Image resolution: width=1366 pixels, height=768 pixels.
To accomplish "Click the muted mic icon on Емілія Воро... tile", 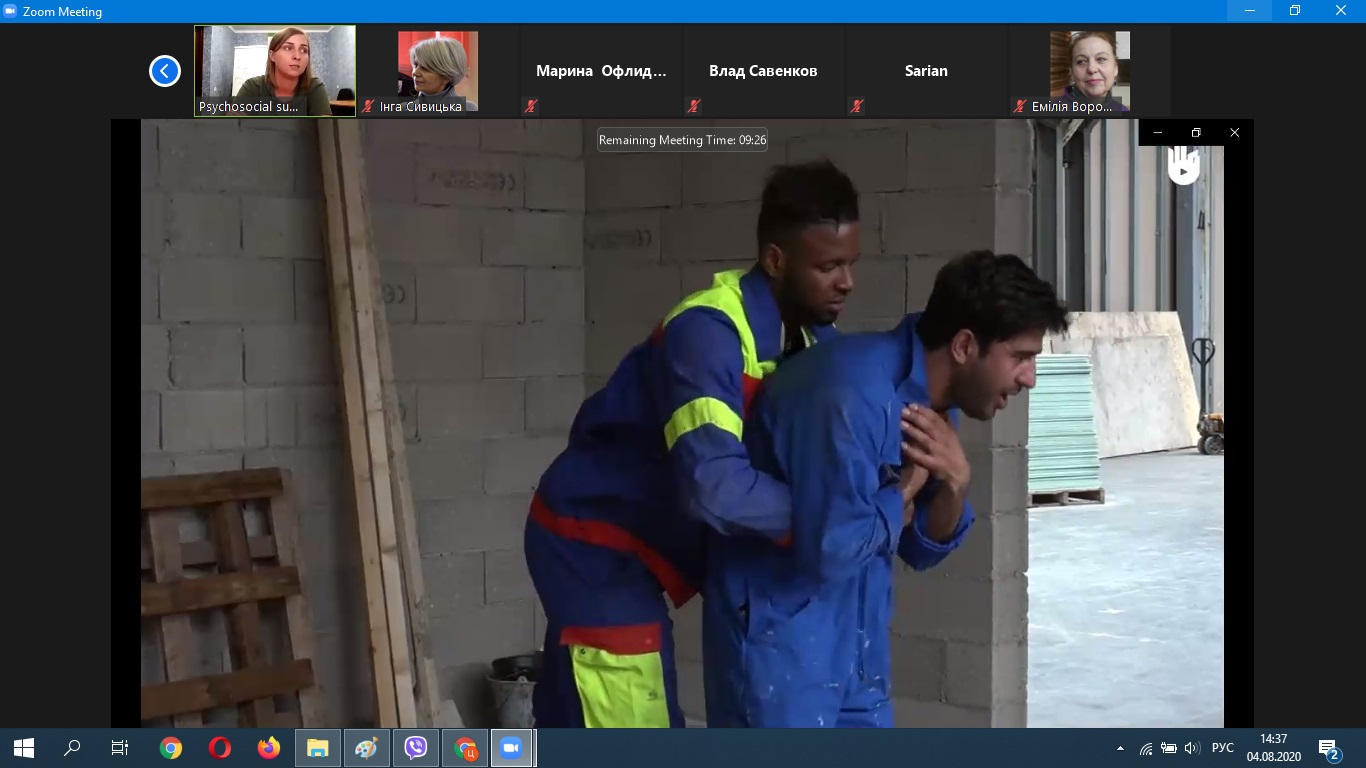I will [x=1020, y=106].
